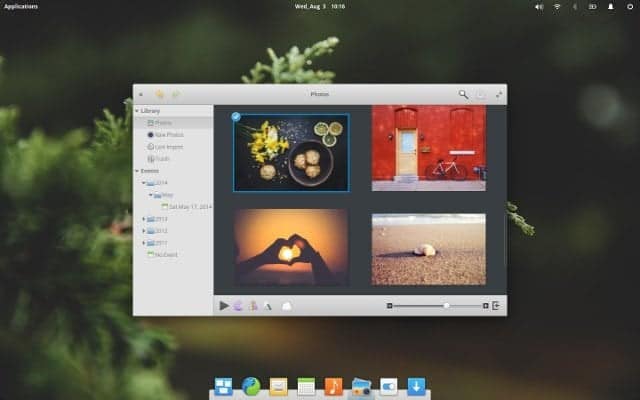Screen dimensions: 640x400
Task: Open the volume indicator in the top panel
Action: click(x=539, y=7)
